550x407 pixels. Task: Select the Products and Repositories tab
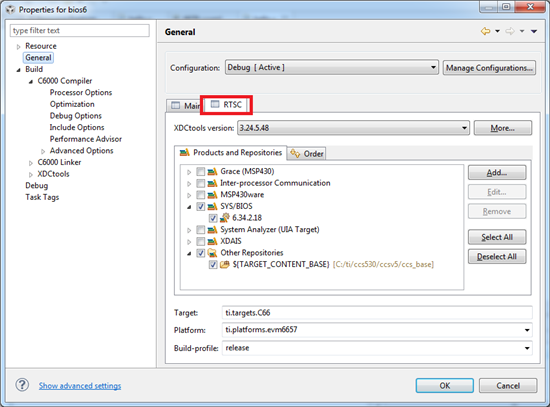coord(231,153)
